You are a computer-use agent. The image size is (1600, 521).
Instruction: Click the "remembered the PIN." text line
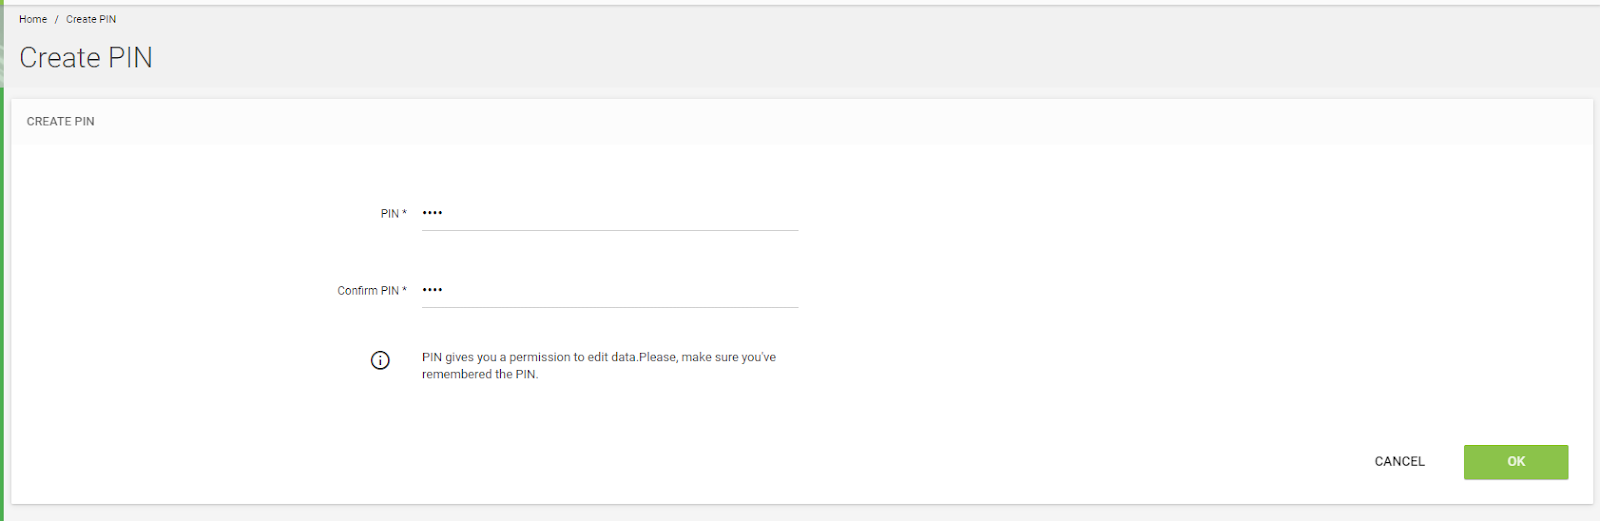pos(480,375)
